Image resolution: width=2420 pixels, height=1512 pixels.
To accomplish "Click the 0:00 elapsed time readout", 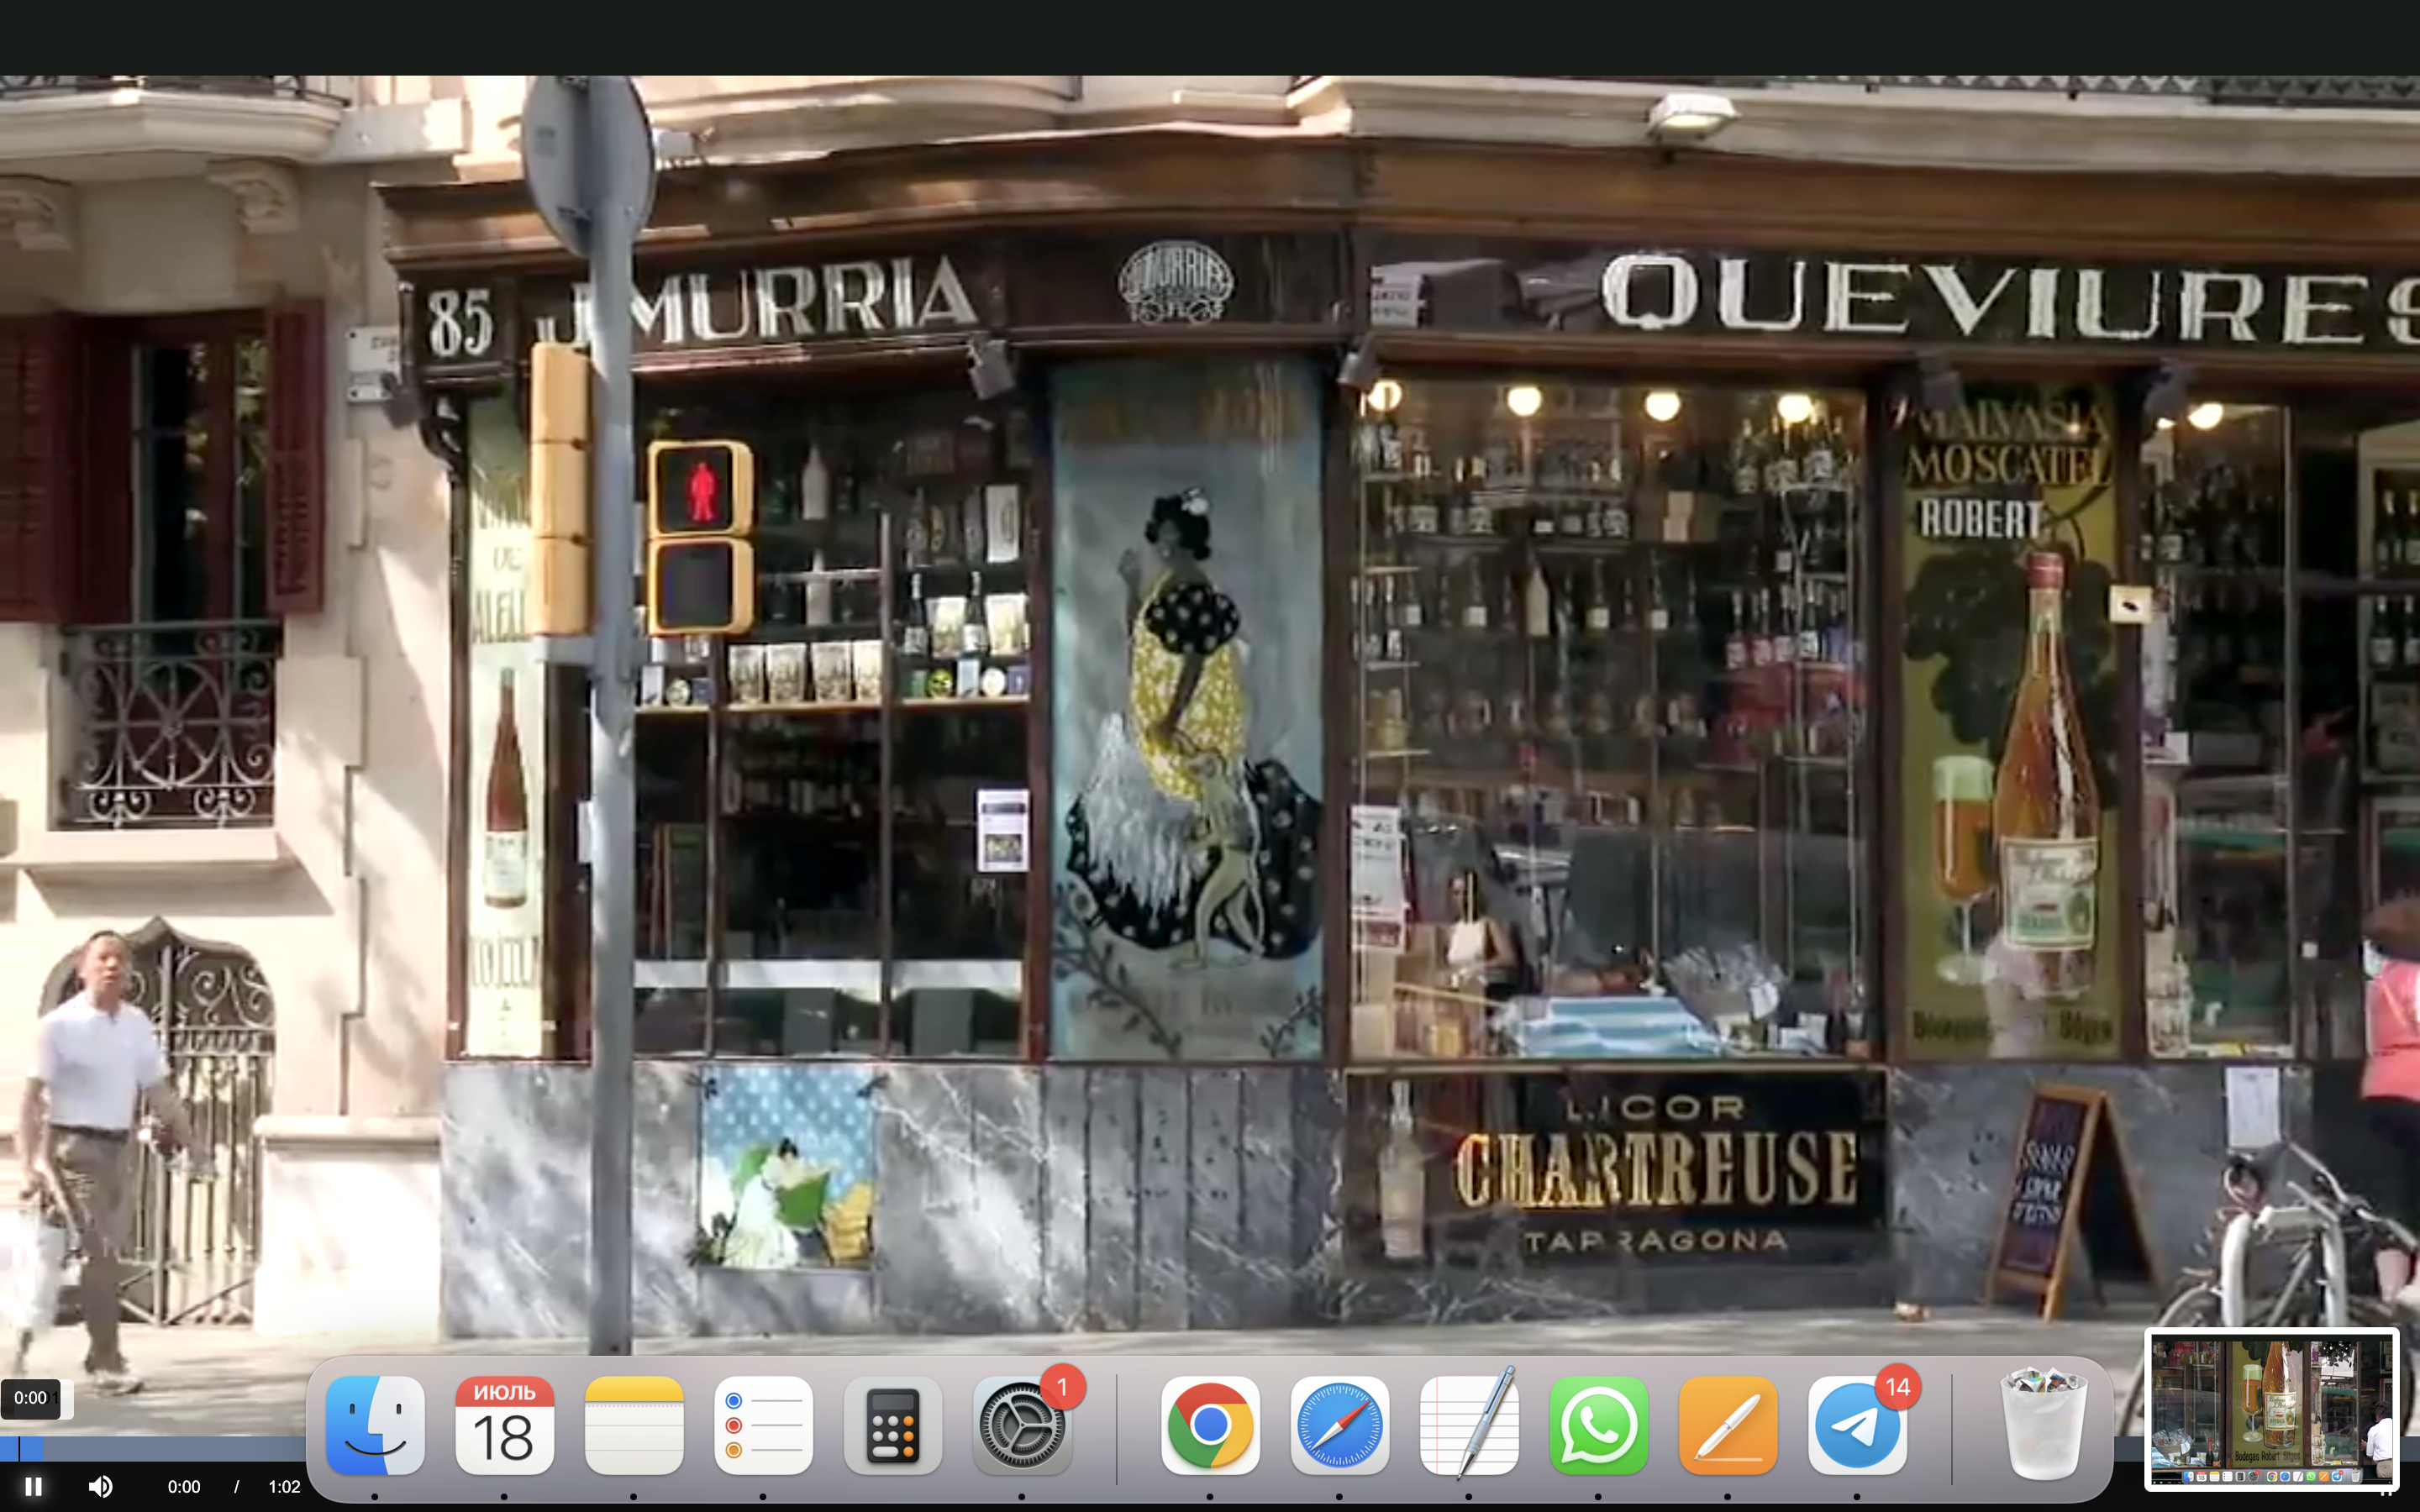I will pyautogui.click(x=184, y=1486).
